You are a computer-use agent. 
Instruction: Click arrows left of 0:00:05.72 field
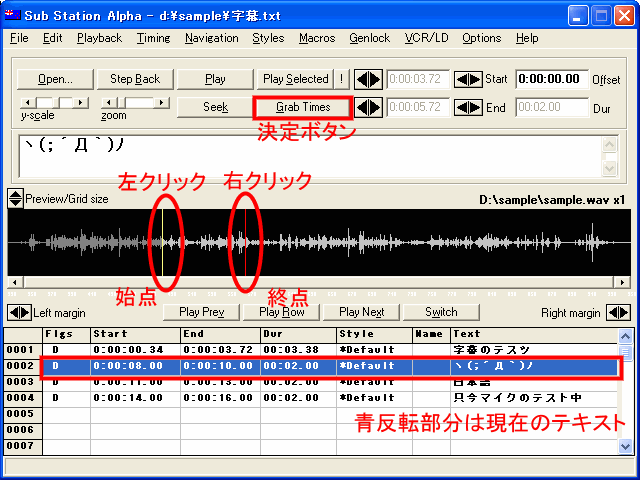(x=369, y=107)
